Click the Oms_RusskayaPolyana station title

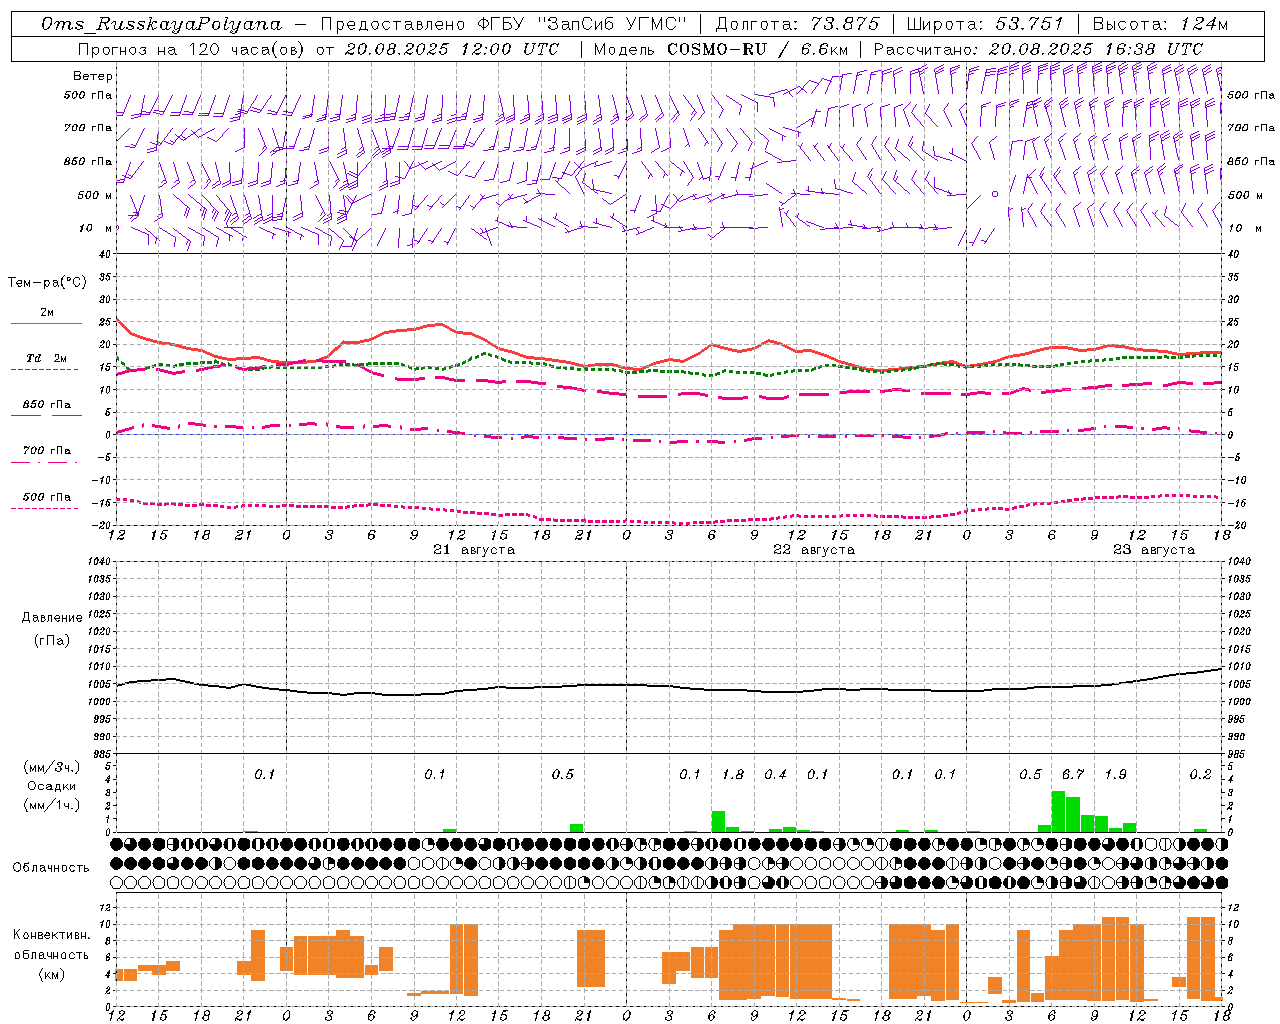tap(162, 24)
